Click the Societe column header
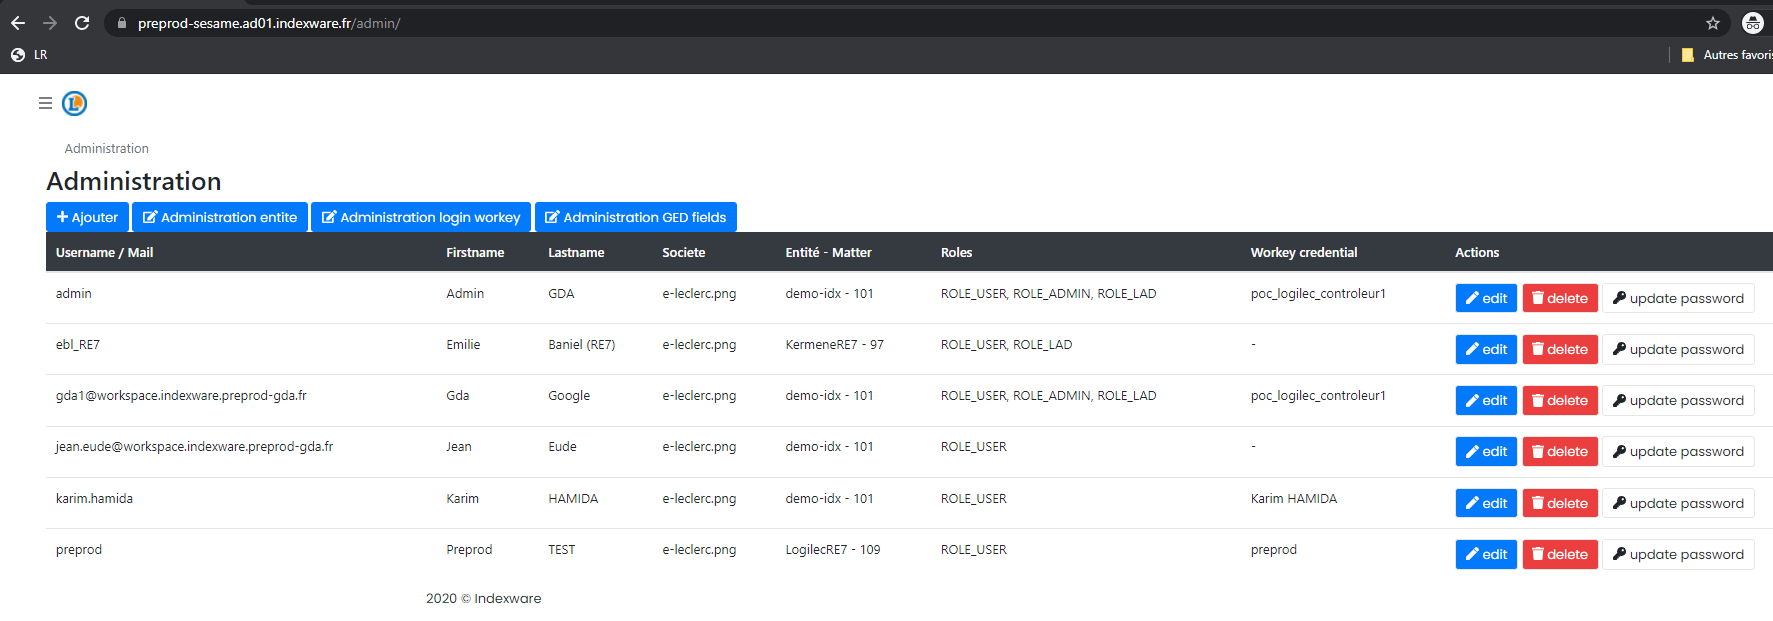 (x=684, y=252)
